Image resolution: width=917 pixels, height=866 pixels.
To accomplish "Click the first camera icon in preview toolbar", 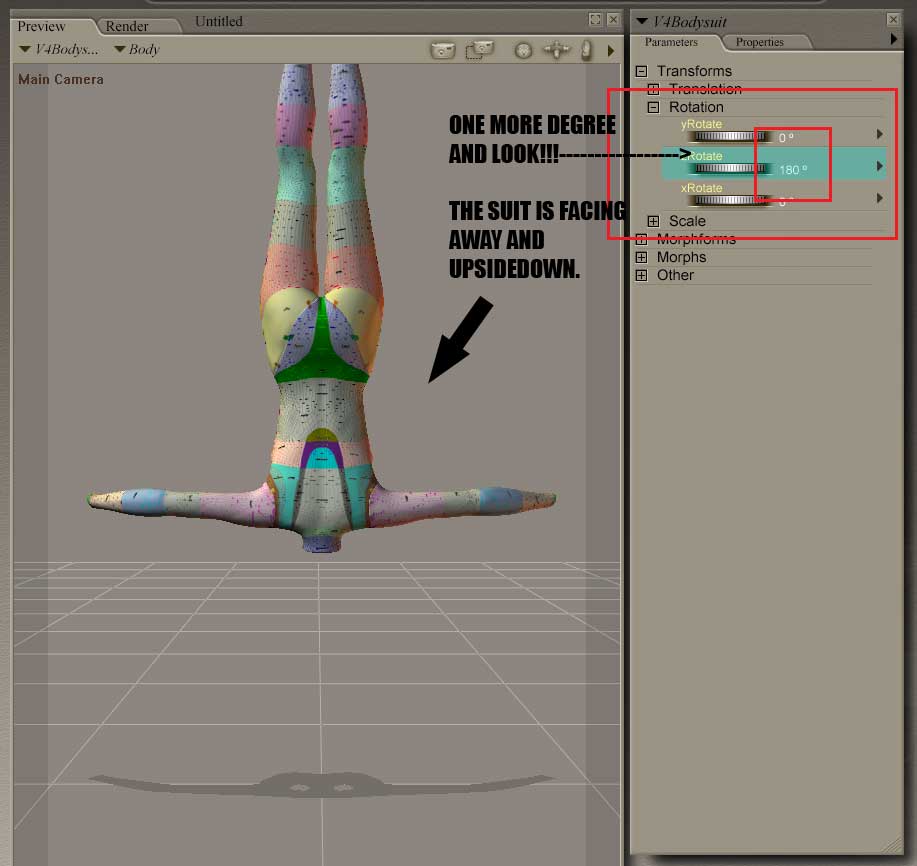I will [442, 50].
